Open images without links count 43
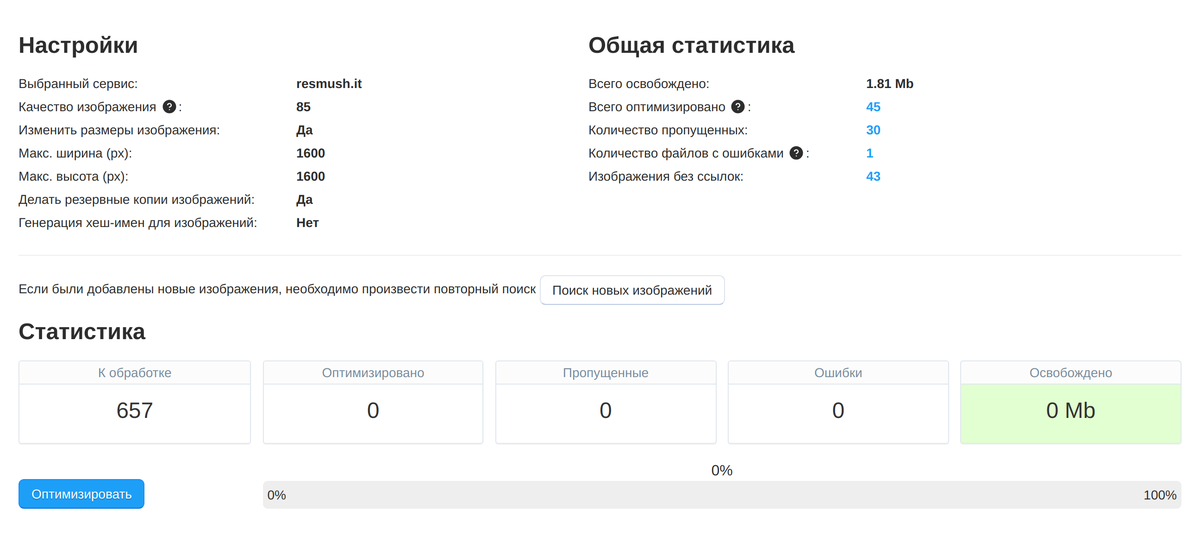This screenshot has height=543, width=1200. click(873, 176)
